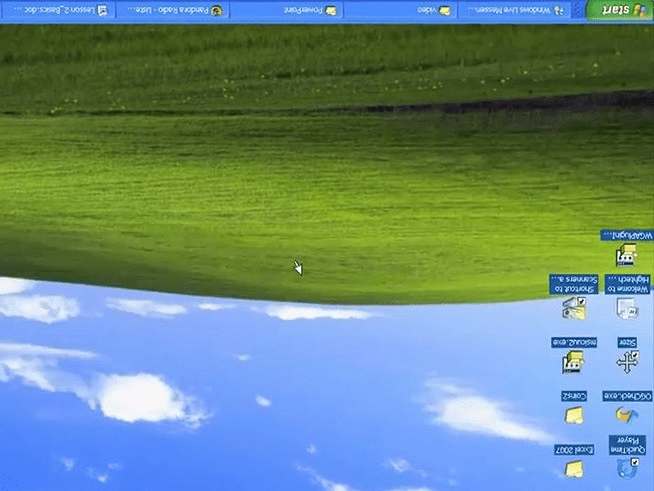The height and width of the screenshot is (491, 654).
Task: Select the msicuu2.exe desktop icon
Action: coord(574,355)
